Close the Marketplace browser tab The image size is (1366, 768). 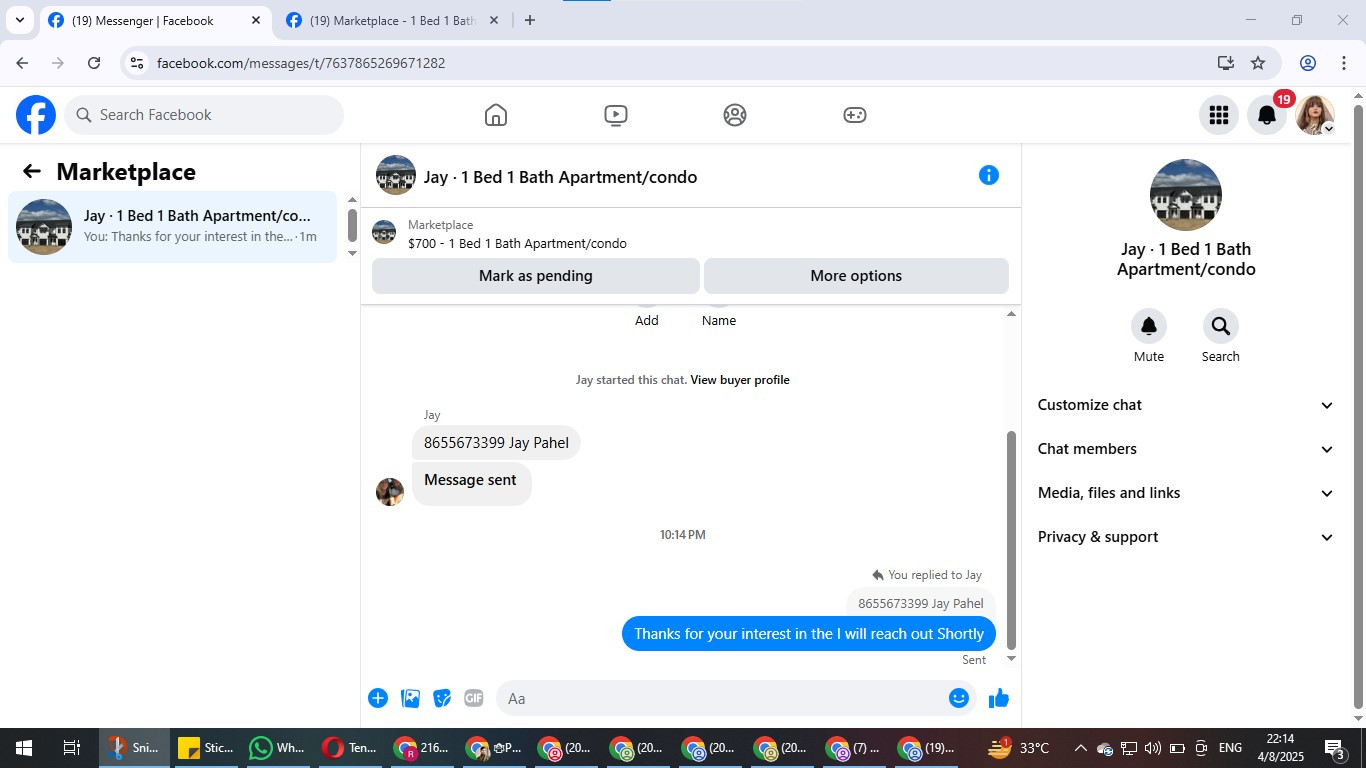493,20
